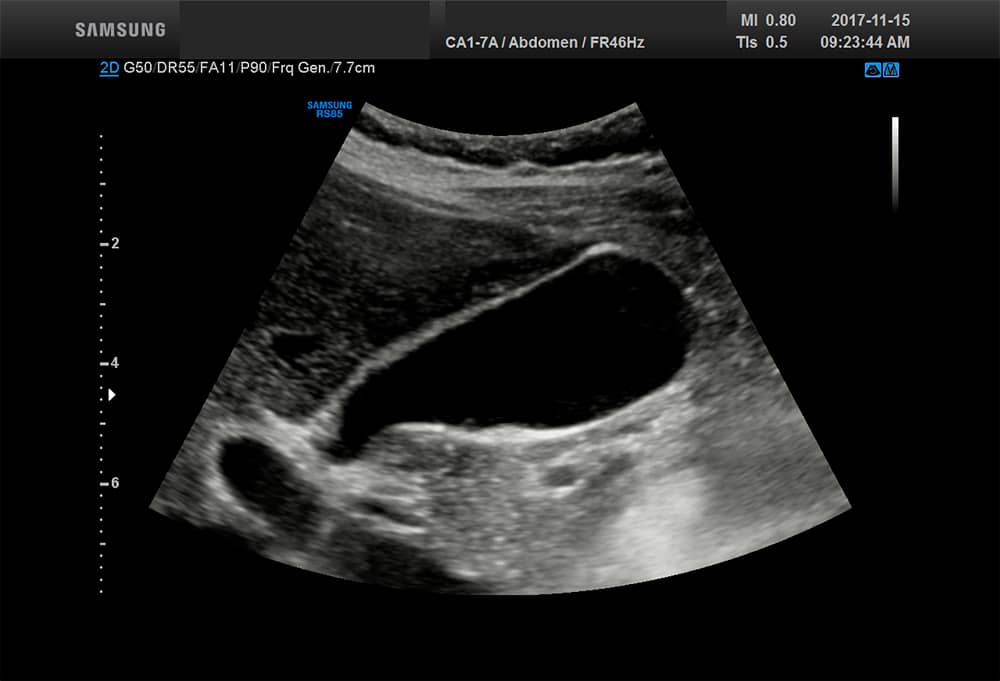Screen dimensions: 1000x681
Task: Click the white focal zone triangle marker
Action: pos(112,396)
